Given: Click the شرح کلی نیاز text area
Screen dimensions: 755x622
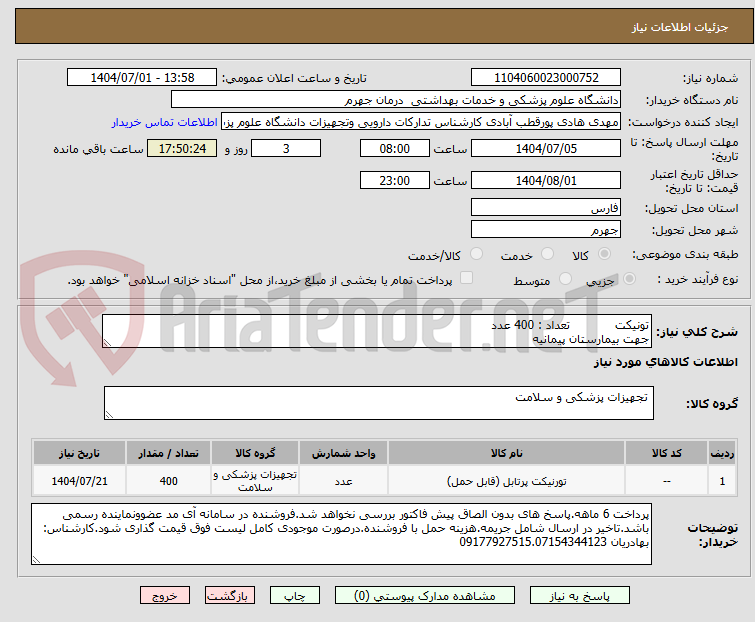Looking at the screenshot, I should tap(377, 331).
